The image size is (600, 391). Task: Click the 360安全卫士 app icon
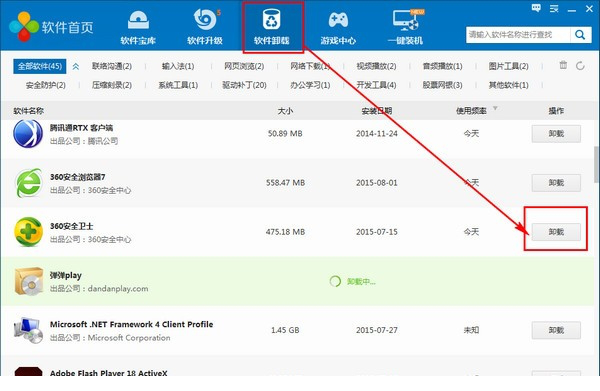[28, 232]
